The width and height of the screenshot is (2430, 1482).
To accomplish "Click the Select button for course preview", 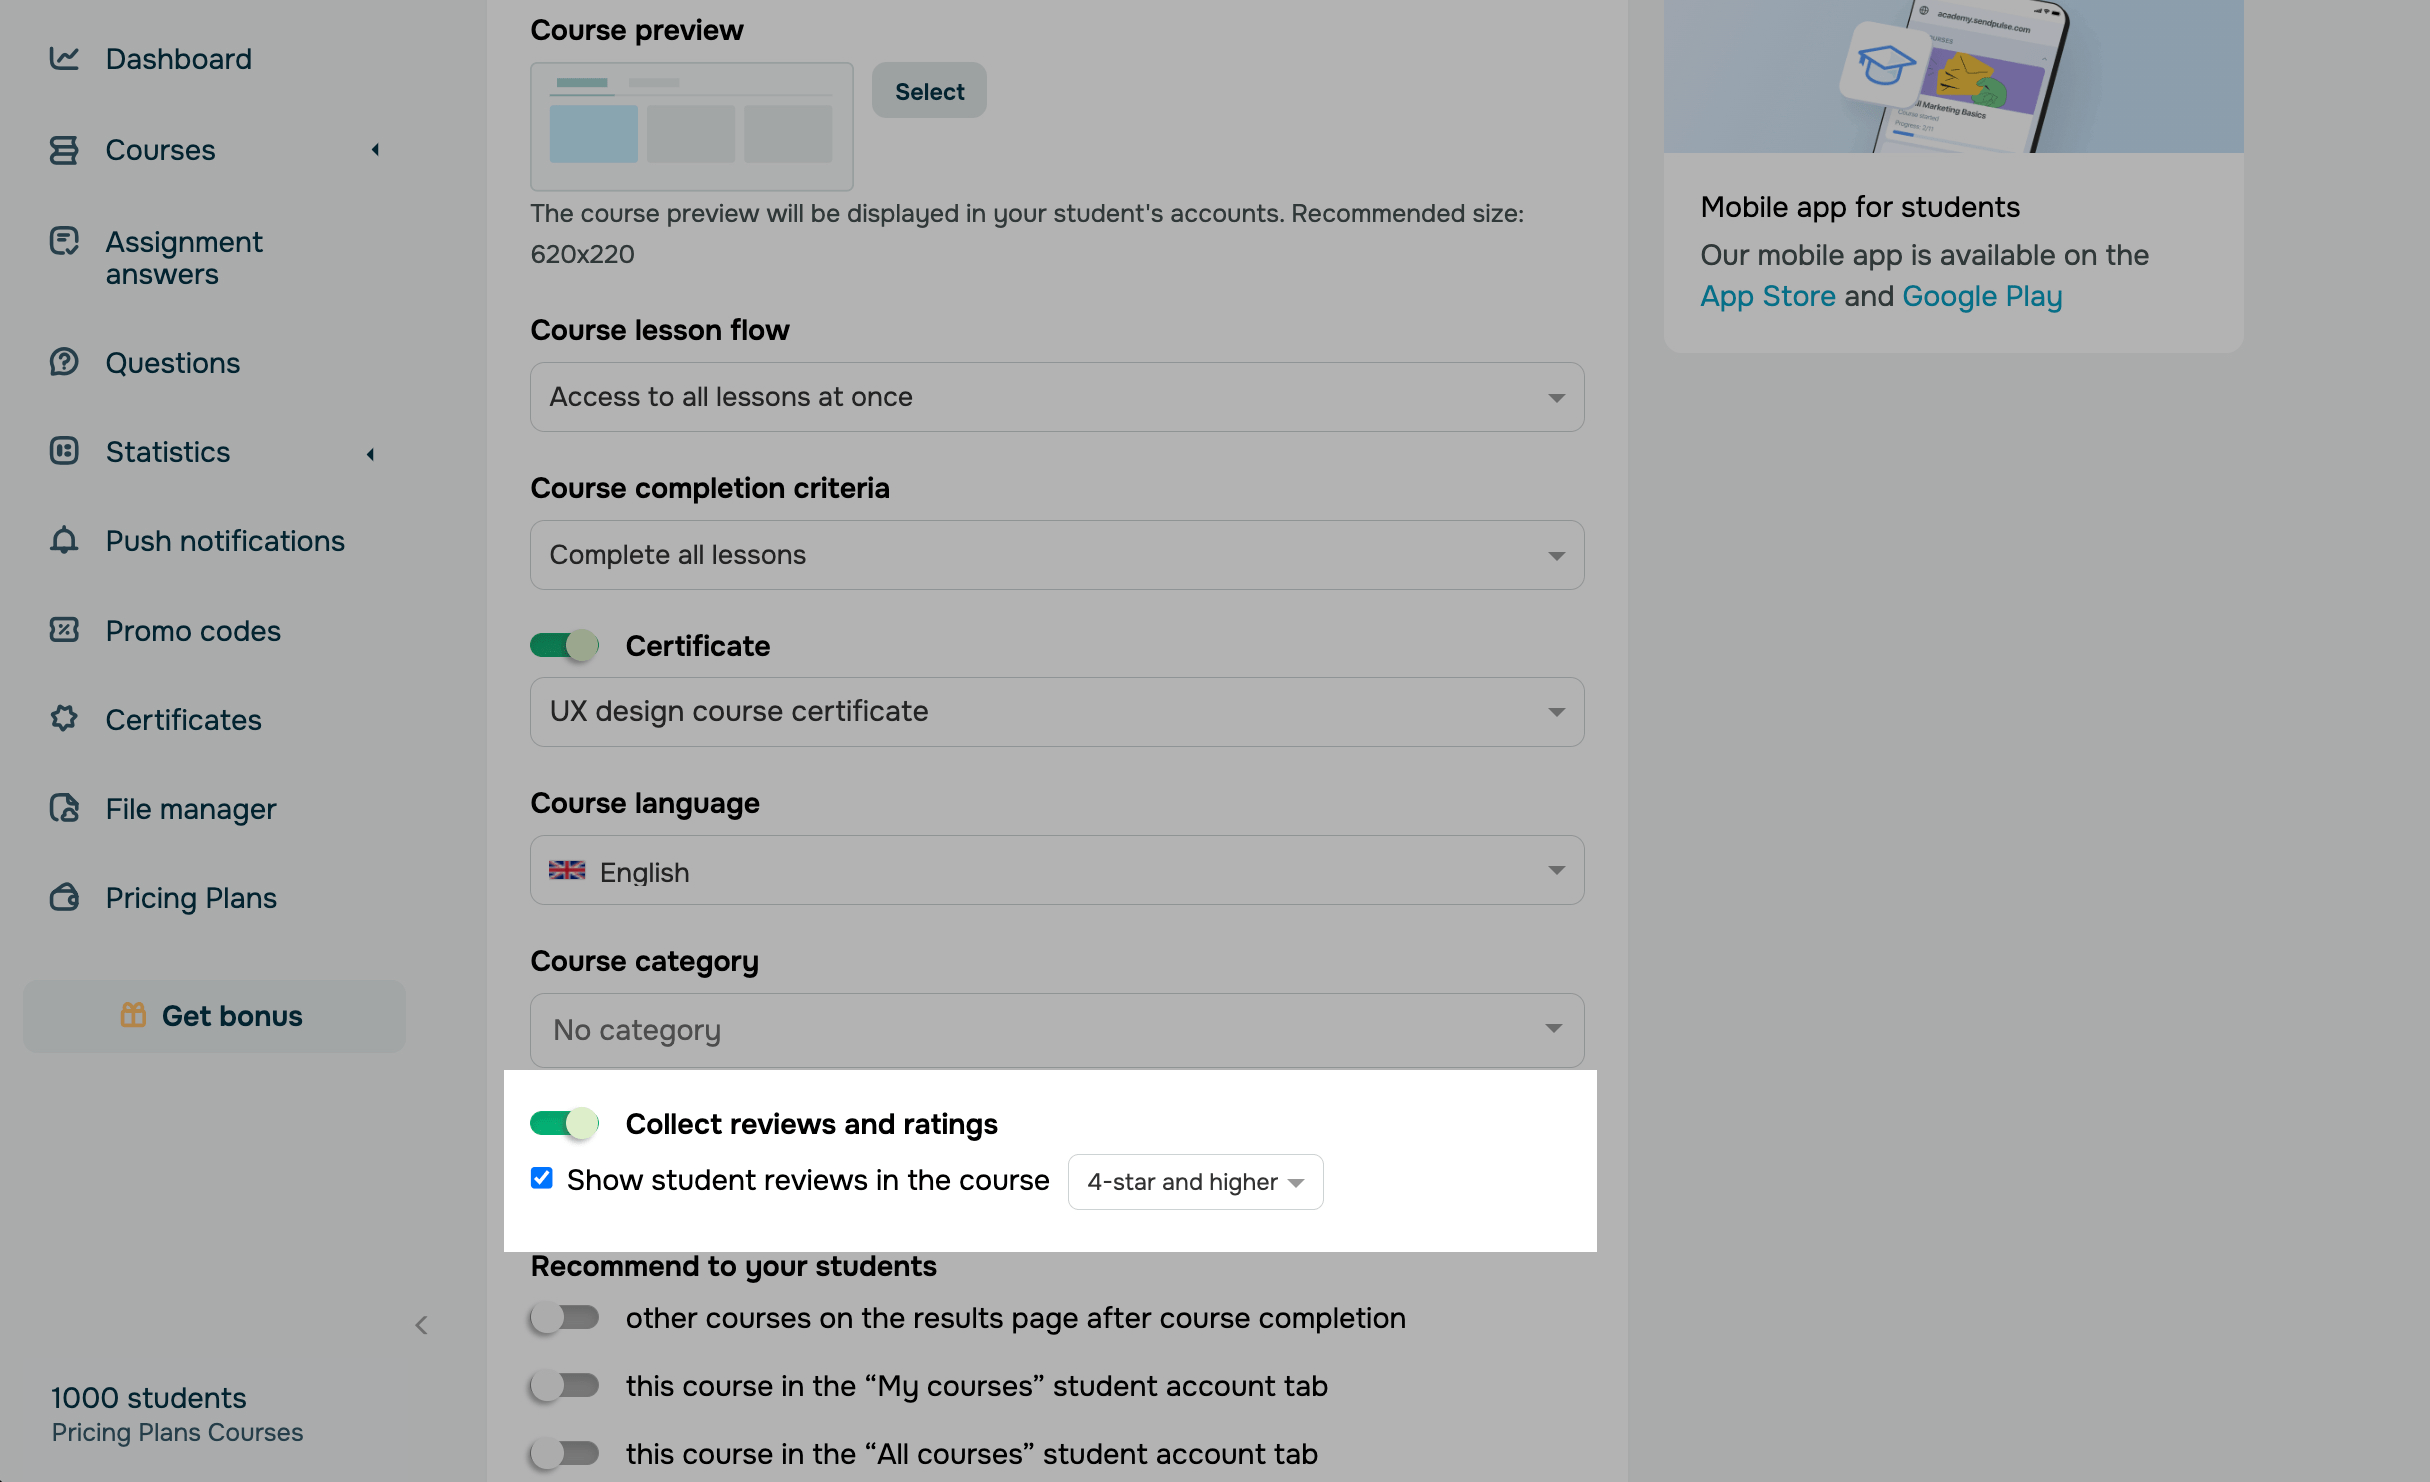I will pyautogui.click(x=929, y=91).
